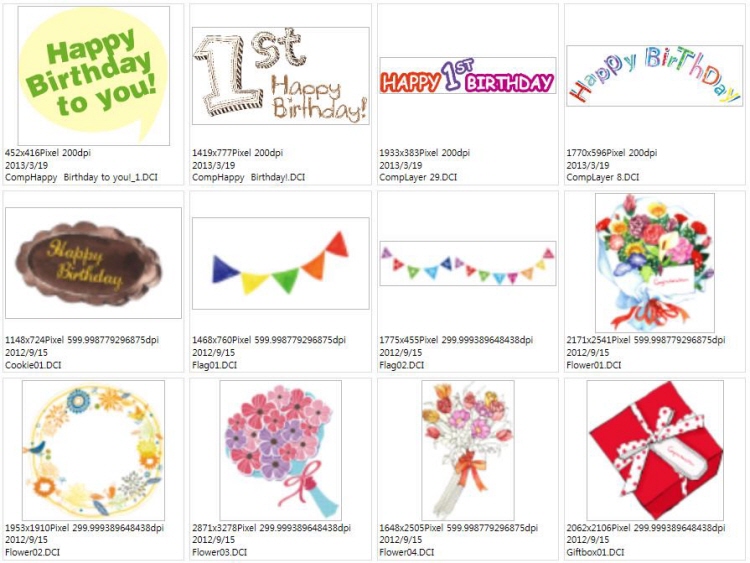750x563 pixels.
Task: Select the Flower03.DCI file name label
Action: (219, 552)
